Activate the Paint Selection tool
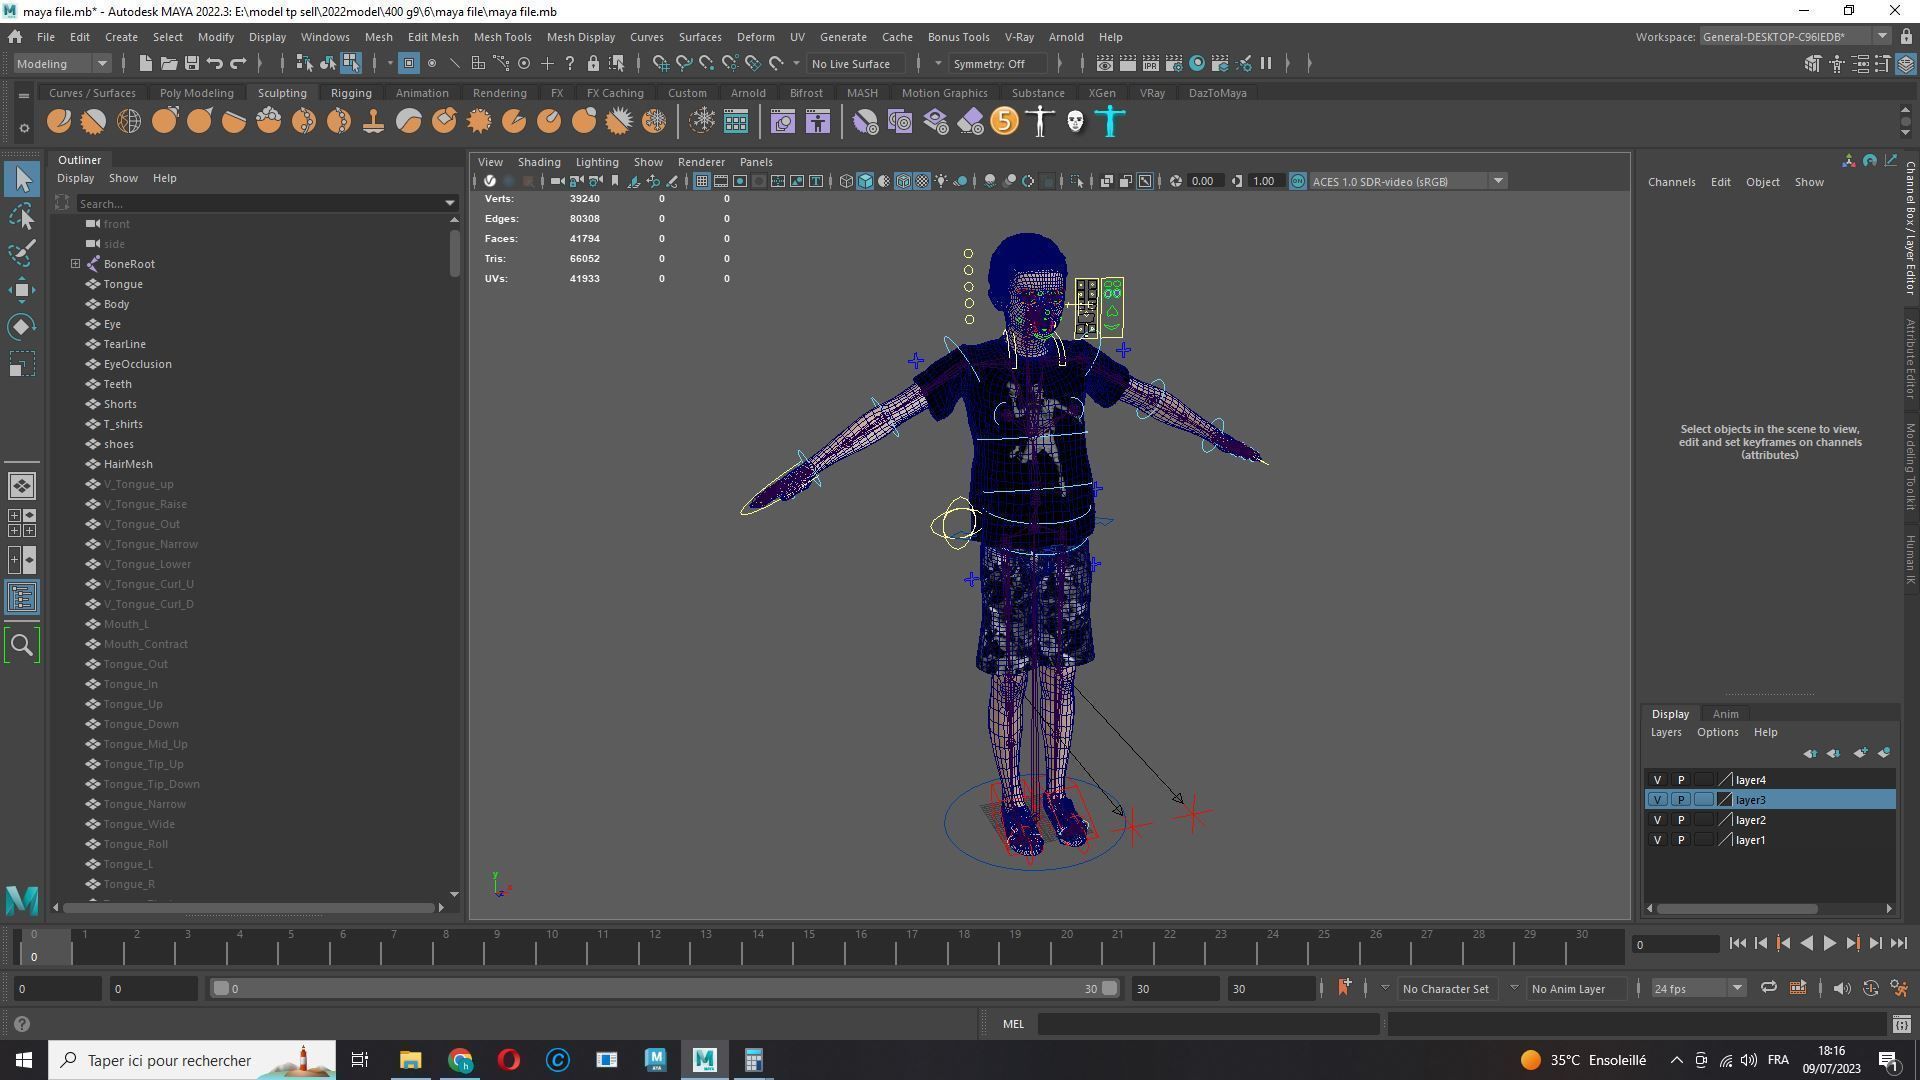The height and width of the screenshot is (1080, 1920). pos(21,253)
